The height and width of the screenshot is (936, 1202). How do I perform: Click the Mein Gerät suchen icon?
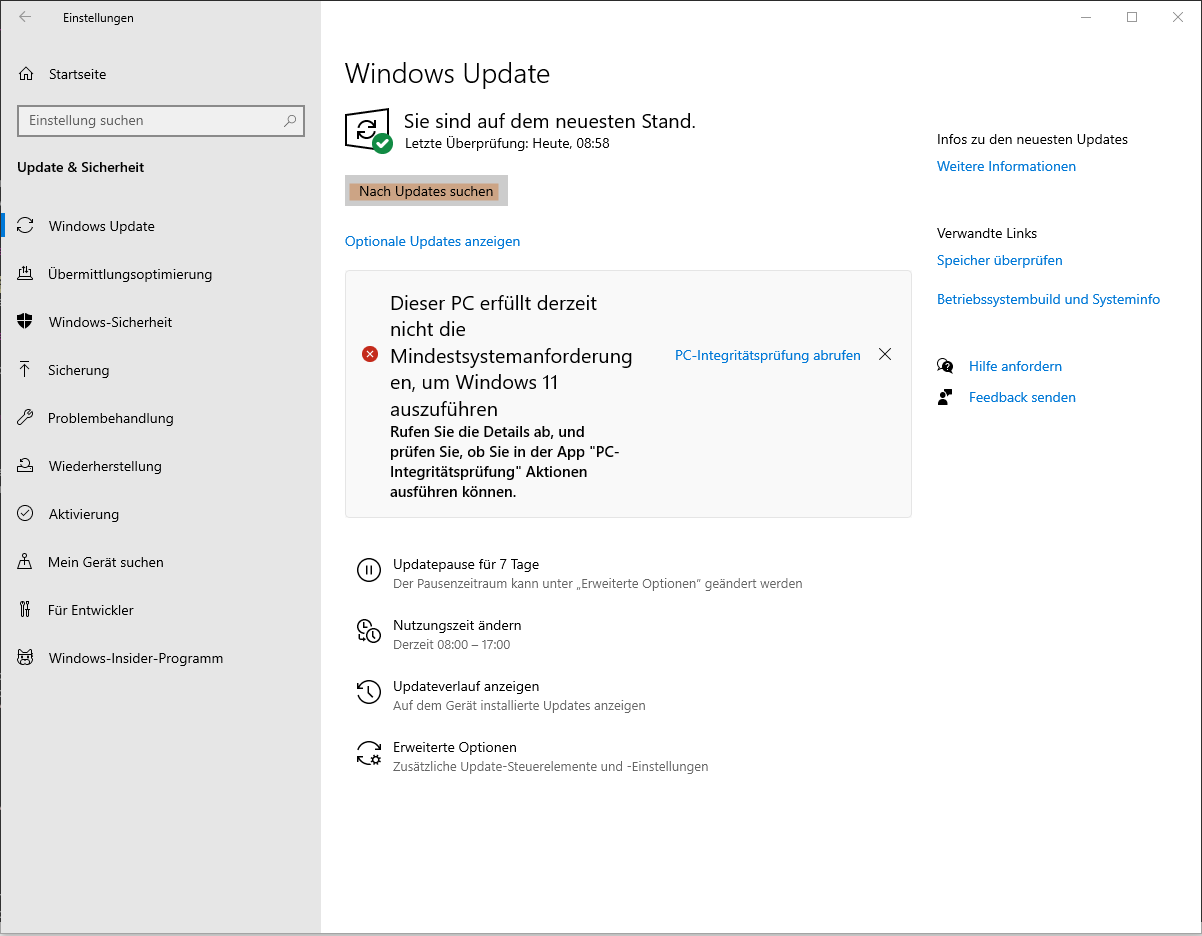pyautogui.click(x=26, y=562)
